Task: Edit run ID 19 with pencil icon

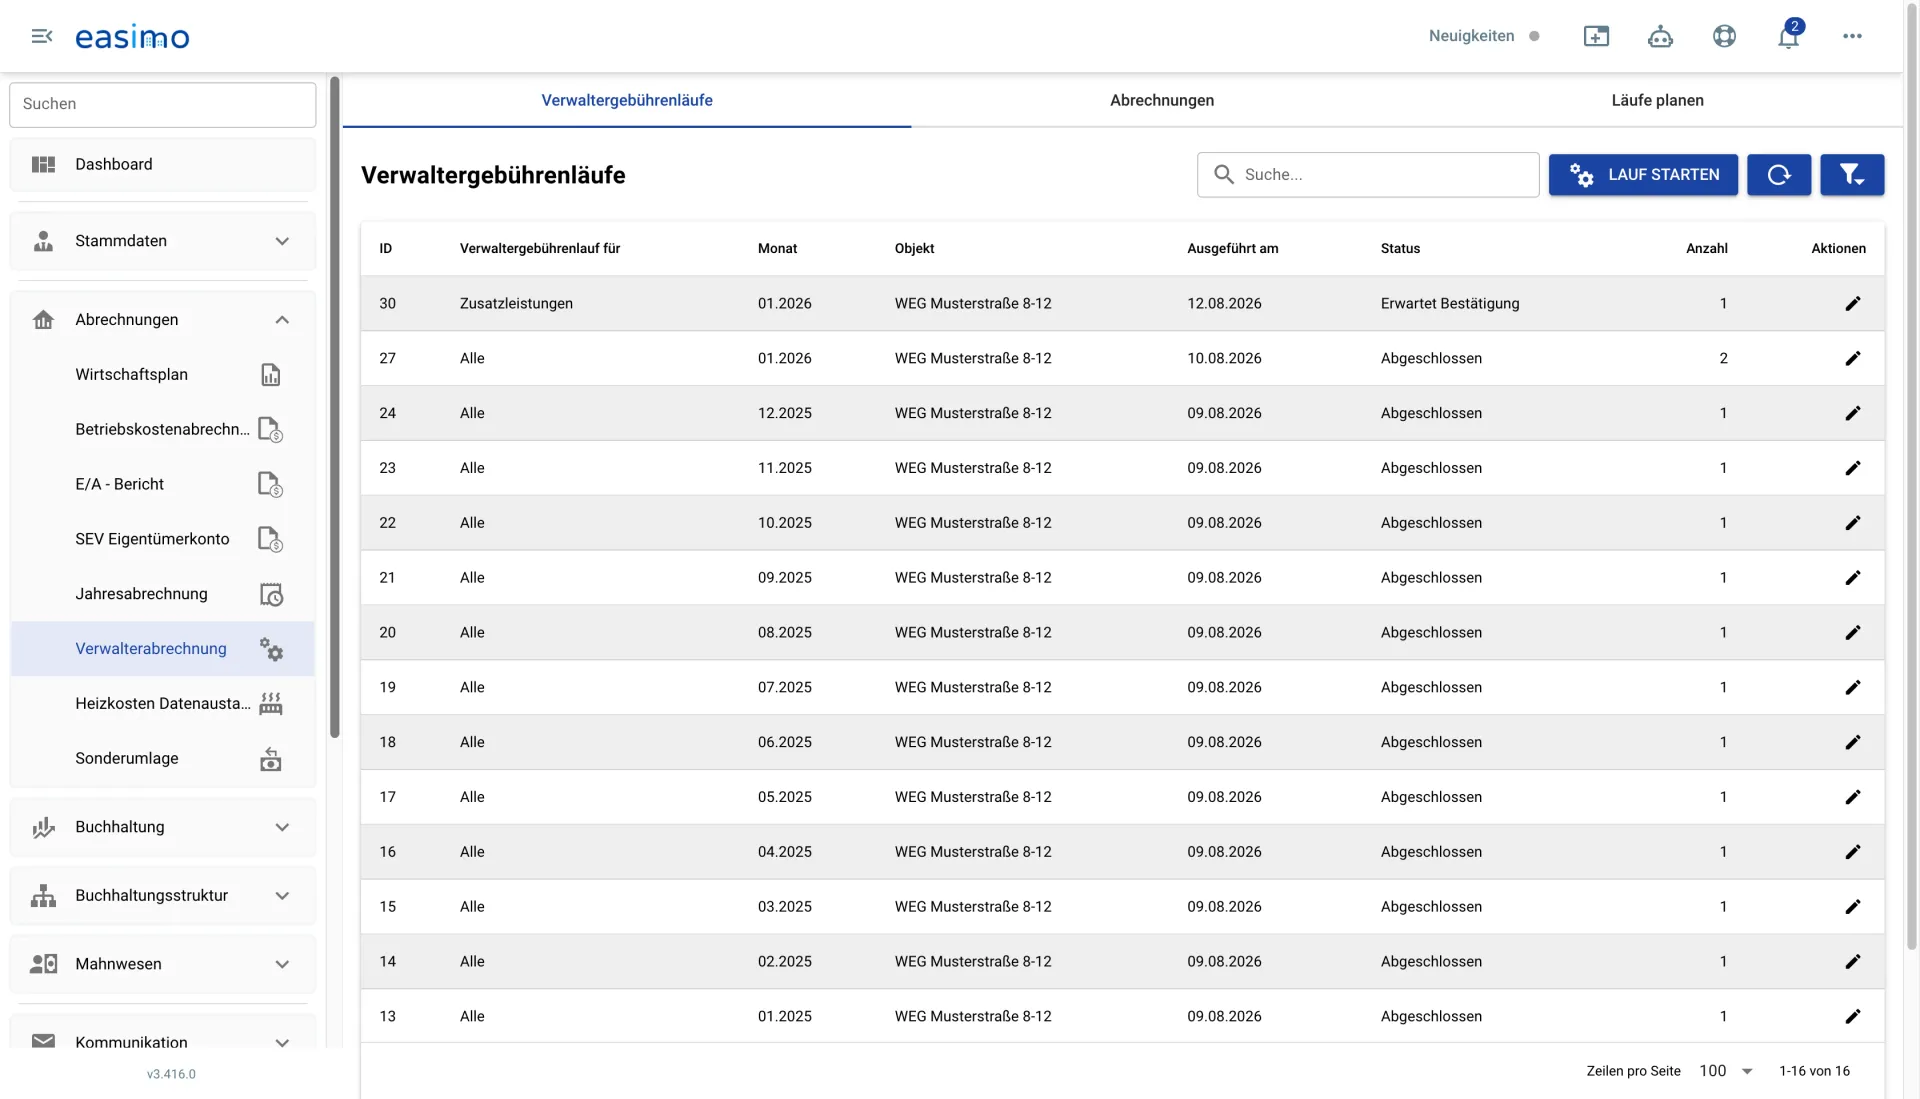Action: coord(1853,688)
